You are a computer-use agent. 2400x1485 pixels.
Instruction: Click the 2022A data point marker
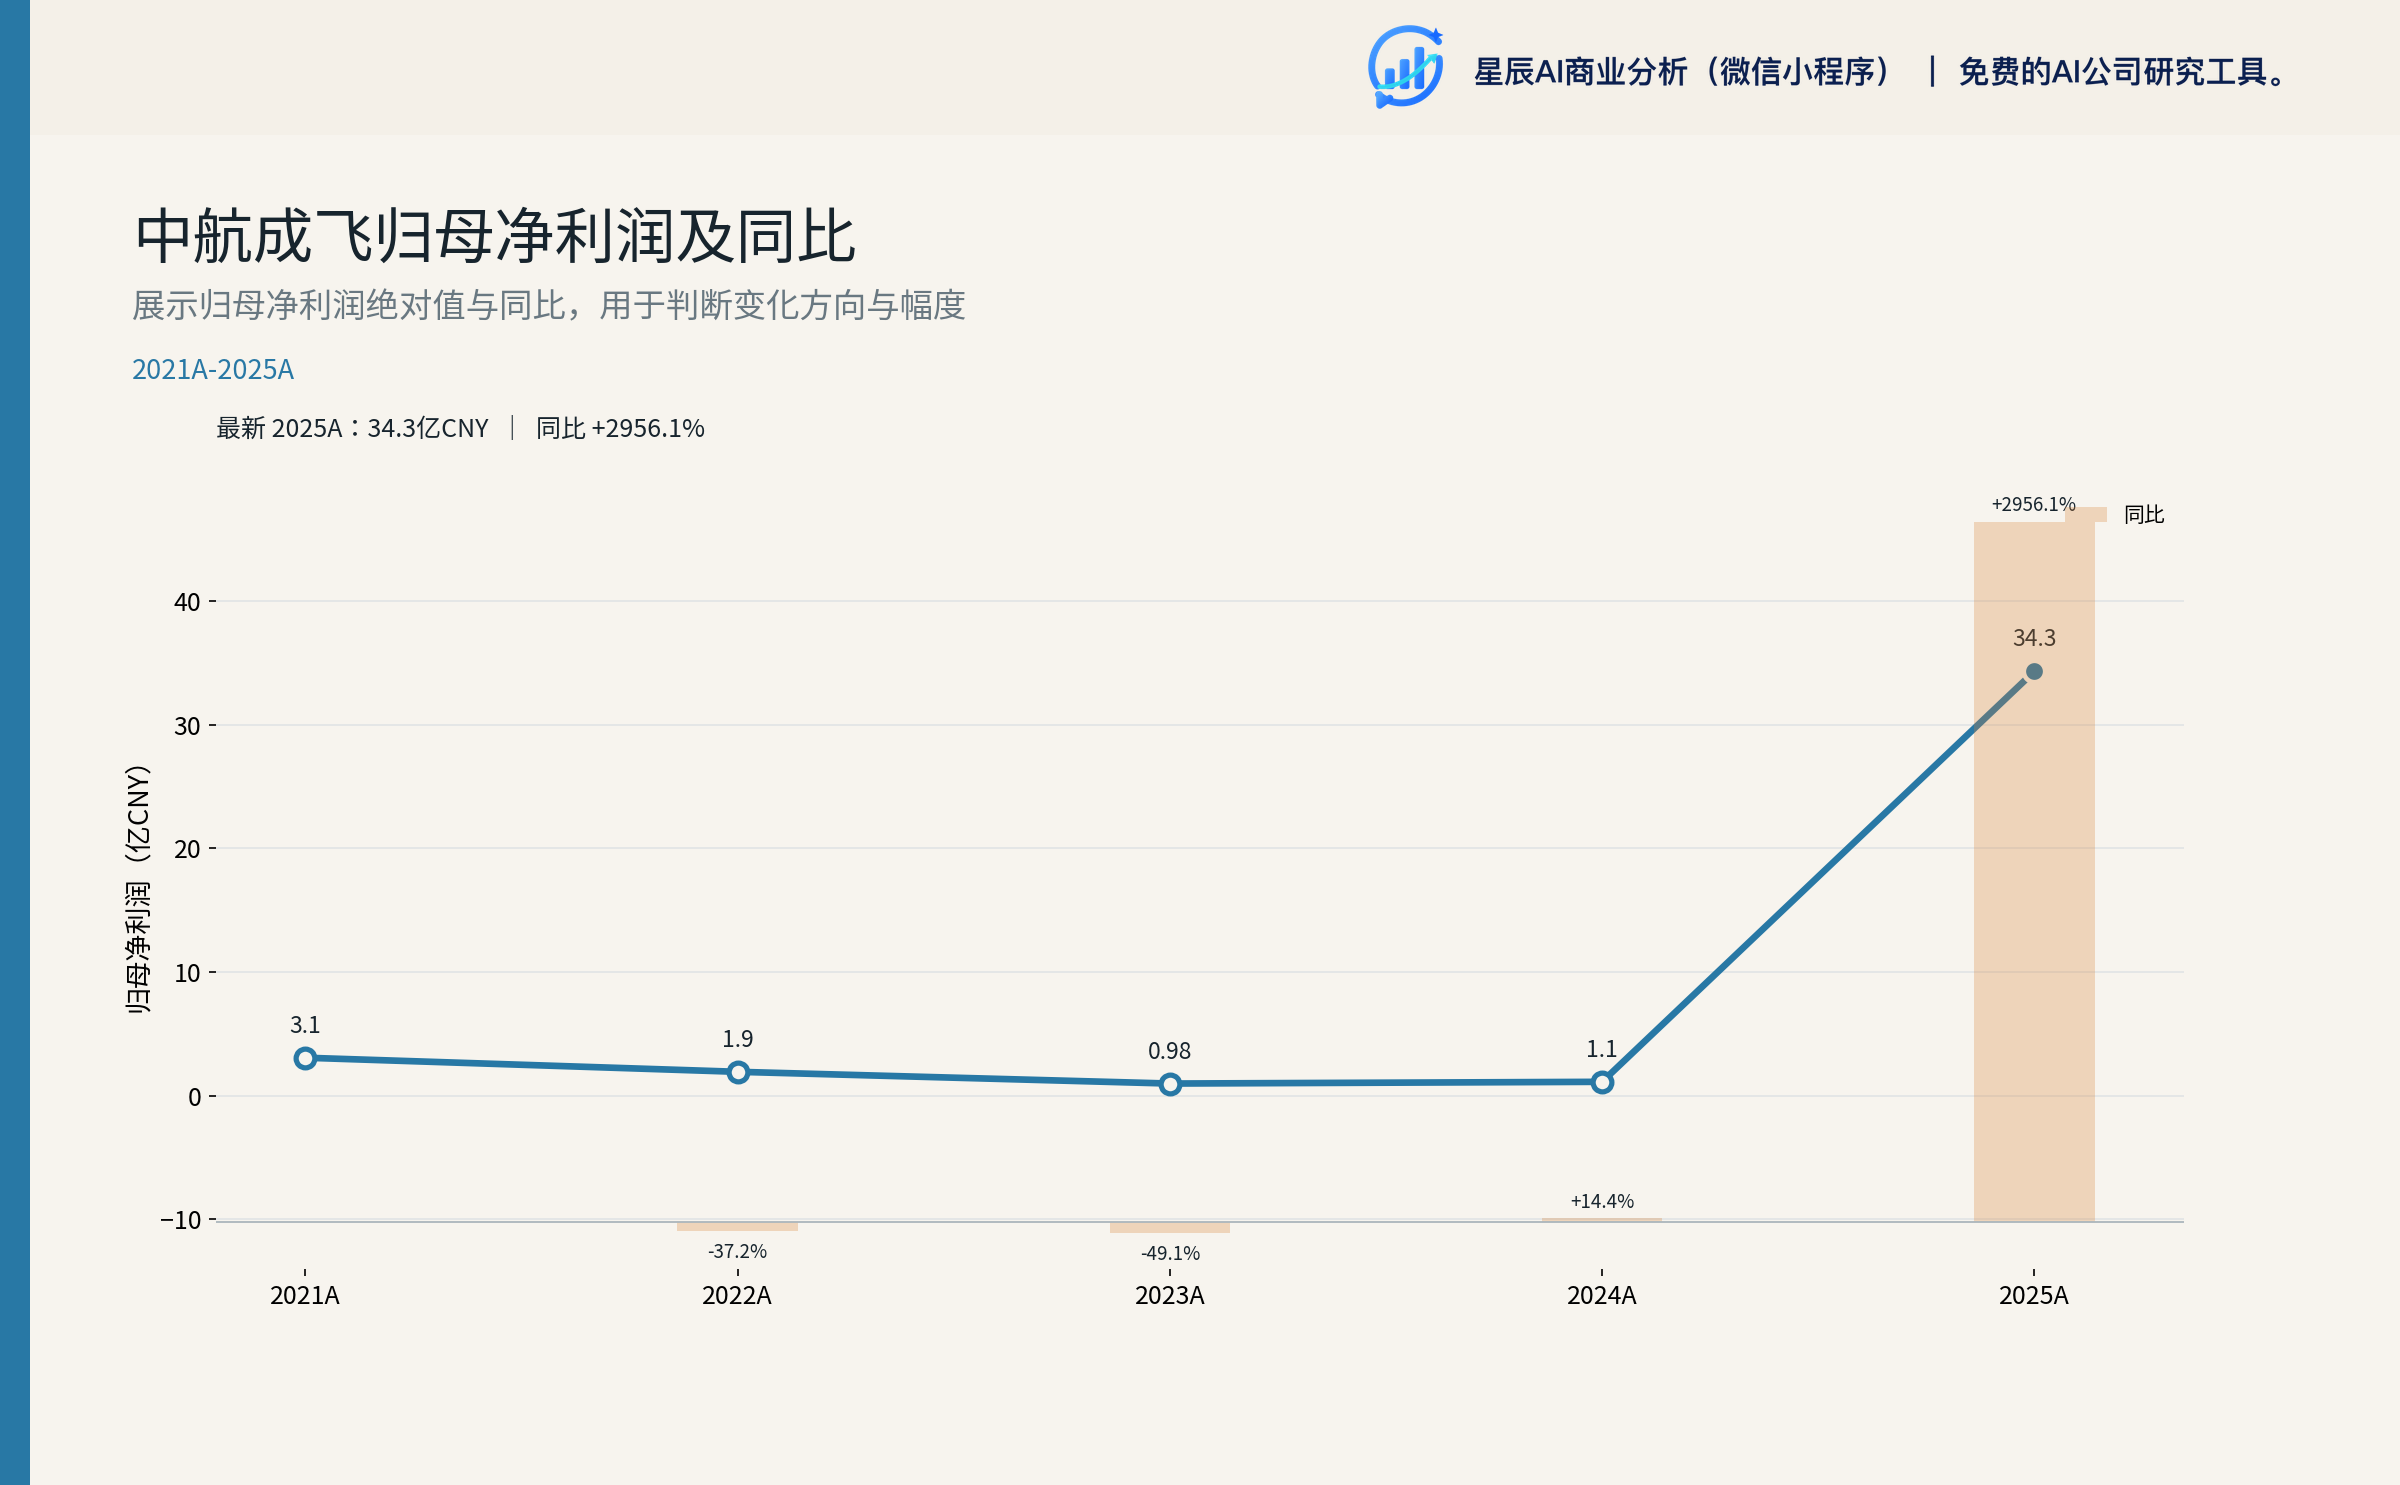738,1072
